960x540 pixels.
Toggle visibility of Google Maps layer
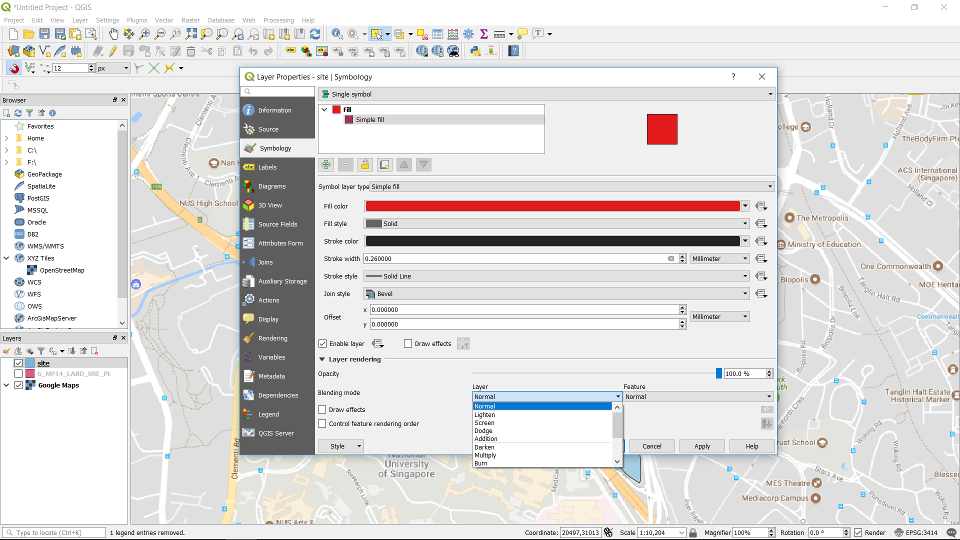[19, 385]
